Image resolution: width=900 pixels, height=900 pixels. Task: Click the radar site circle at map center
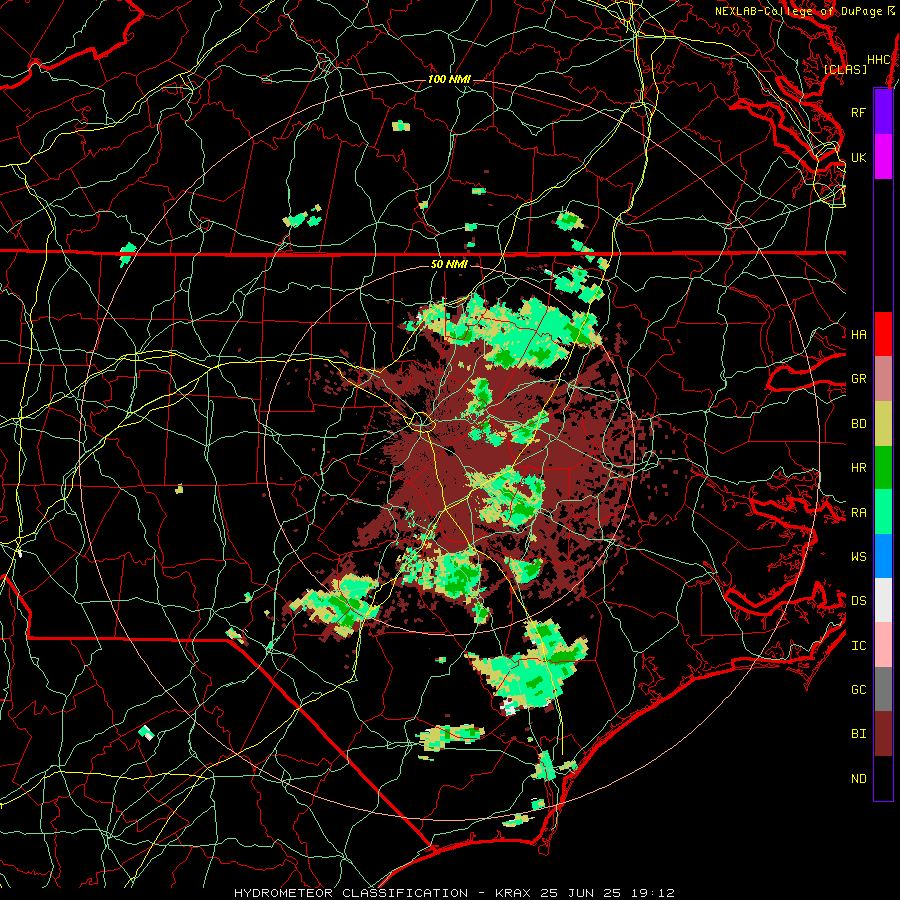421,422
